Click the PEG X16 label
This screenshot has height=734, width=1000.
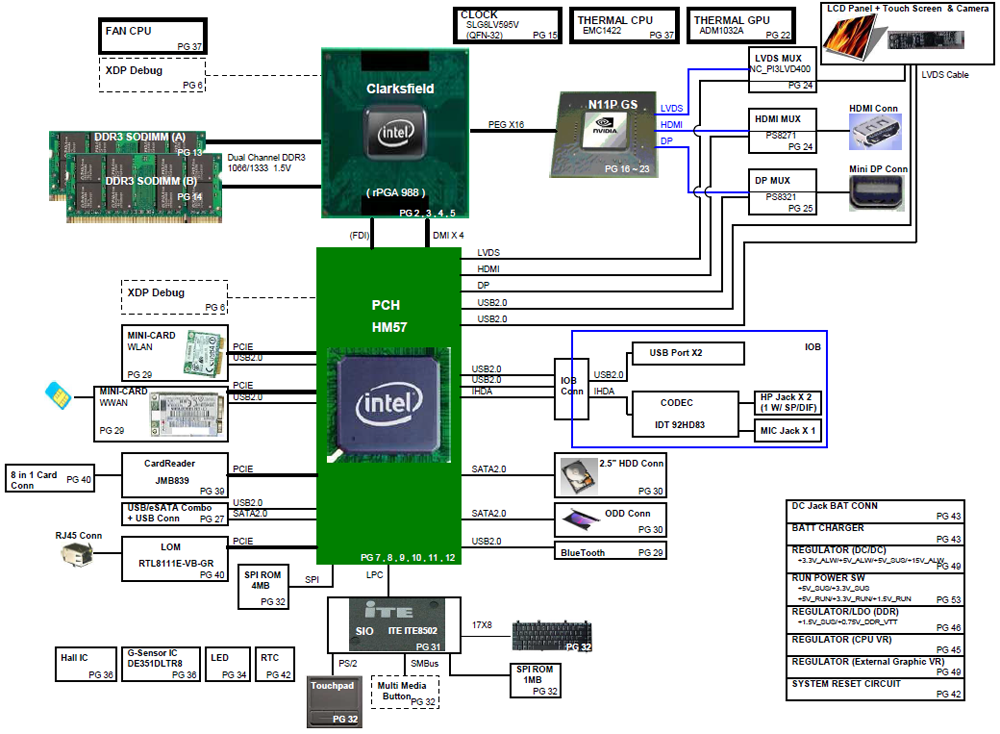(x=506, y=124)
